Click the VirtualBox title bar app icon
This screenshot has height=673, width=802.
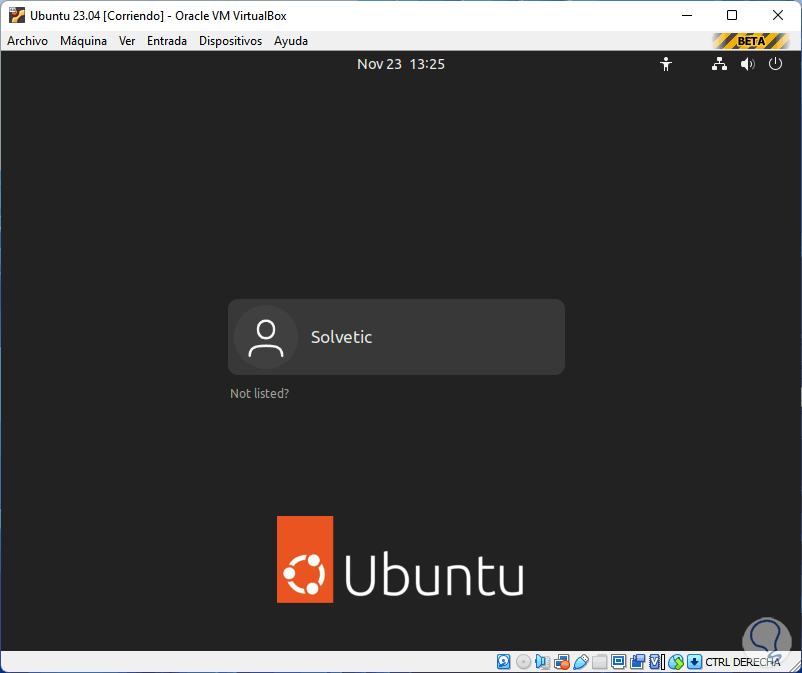(x=17, y=16)
